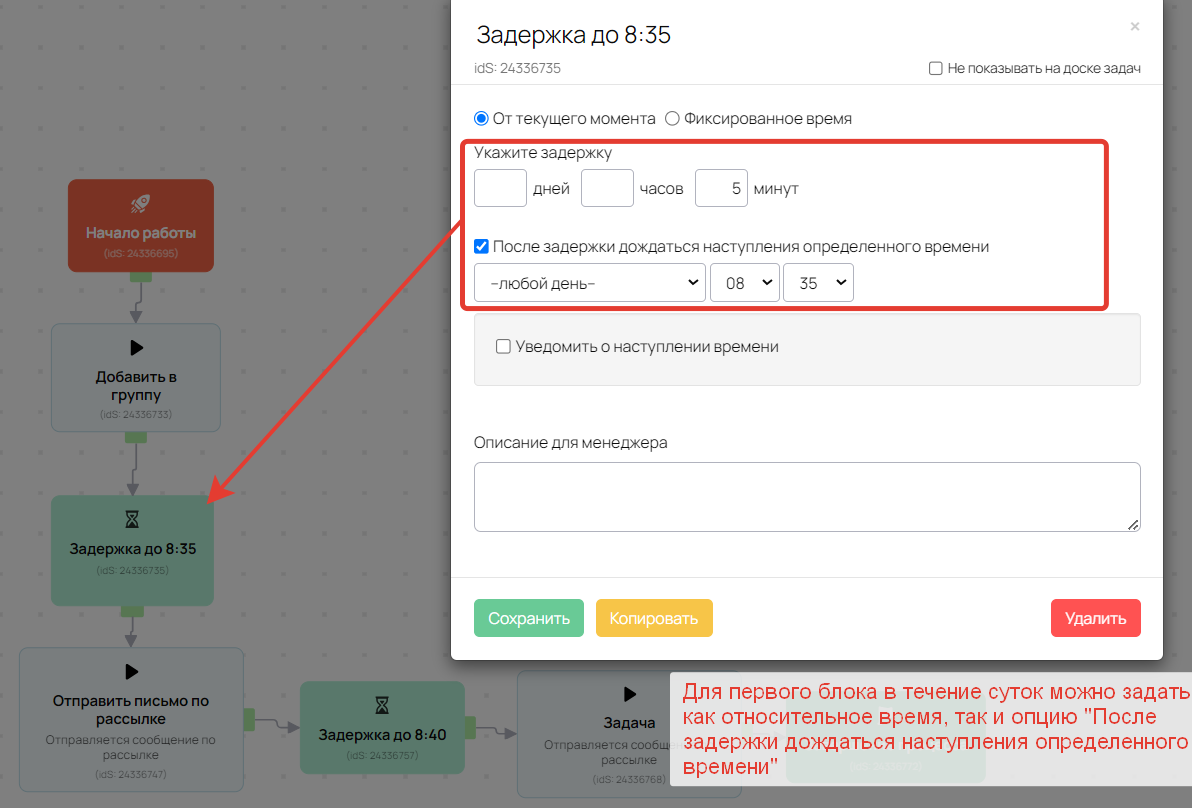The height and width of the screenshot is (808, 1192).
Task: Click the Копировать button
Action: pyautogui.click(x=654, y=618)
